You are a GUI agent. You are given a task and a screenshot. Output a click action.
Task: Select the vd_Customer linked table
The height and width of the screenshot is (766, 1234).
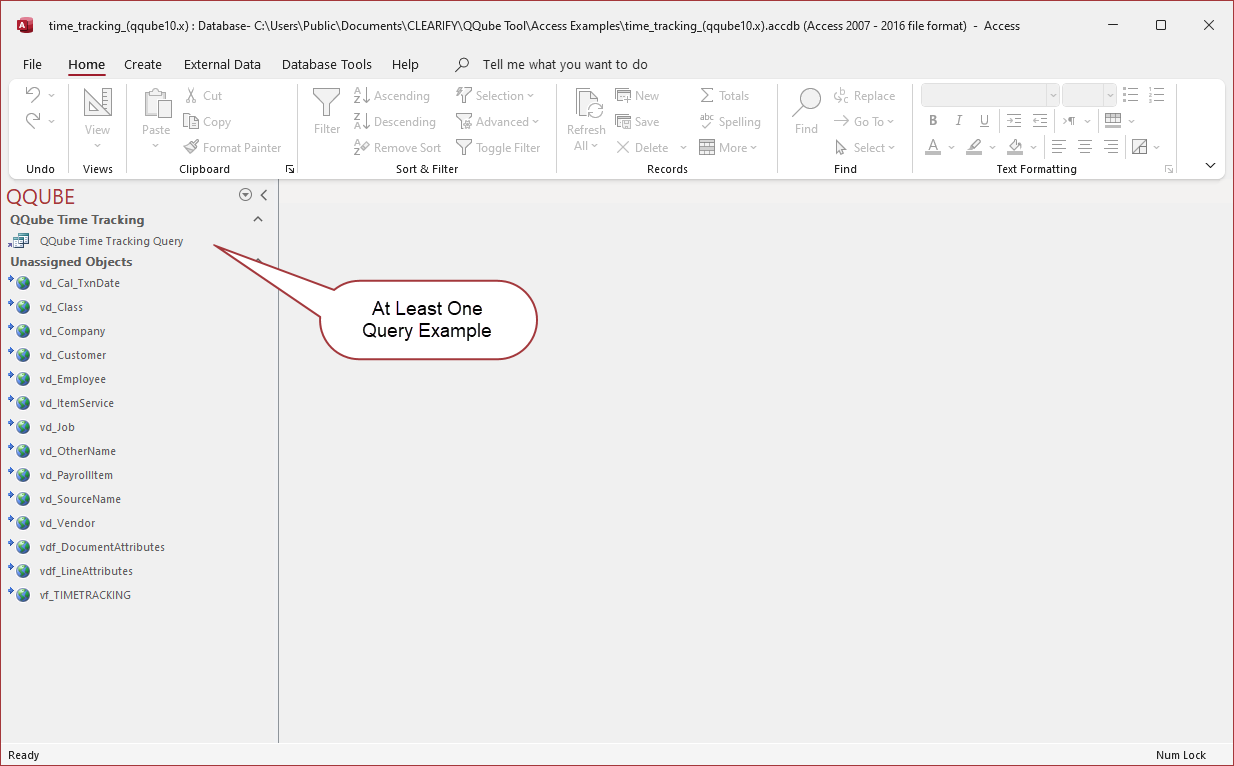[73, 355]
